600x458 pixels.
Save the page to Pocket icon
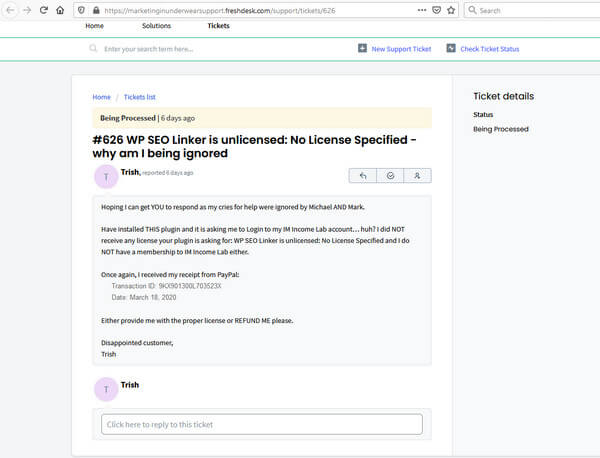pyautogui.click(x=436, y=10)
